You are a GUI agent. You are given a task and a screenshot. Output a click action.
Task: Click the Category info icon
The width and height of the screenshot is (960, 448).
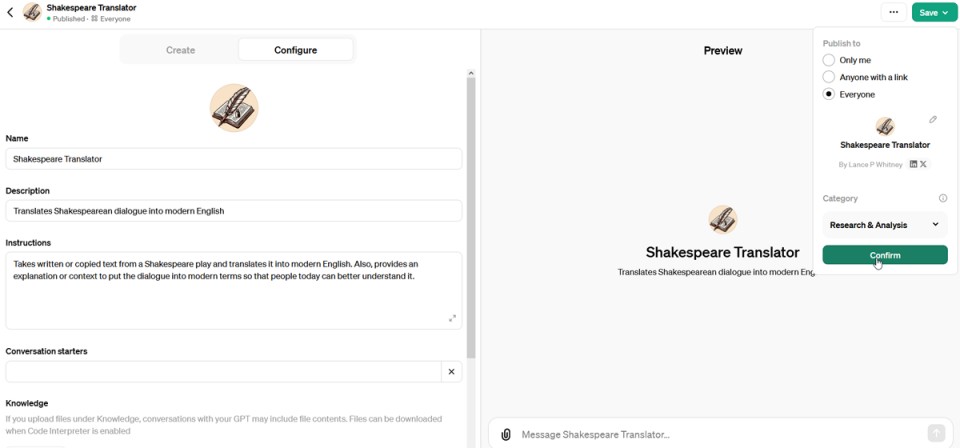(943, 198)
